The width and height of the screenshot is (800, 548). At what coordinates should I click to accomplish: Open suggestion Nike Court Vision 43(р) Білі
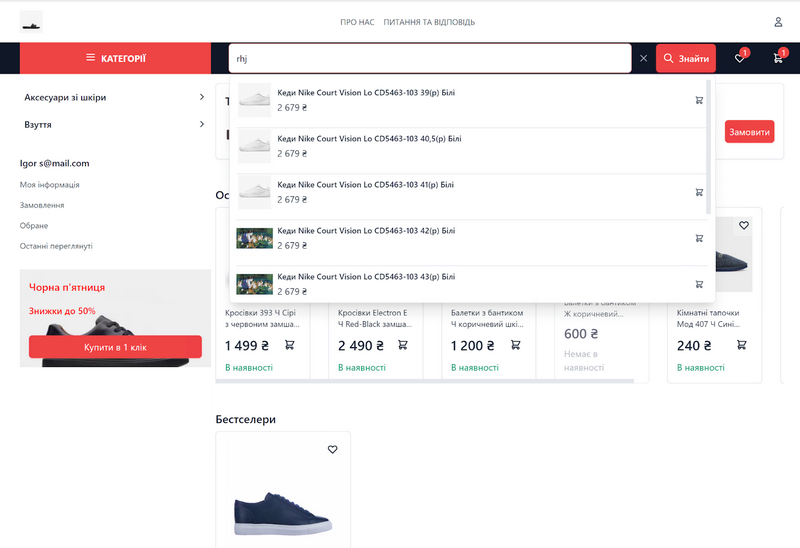pos(366,276)
